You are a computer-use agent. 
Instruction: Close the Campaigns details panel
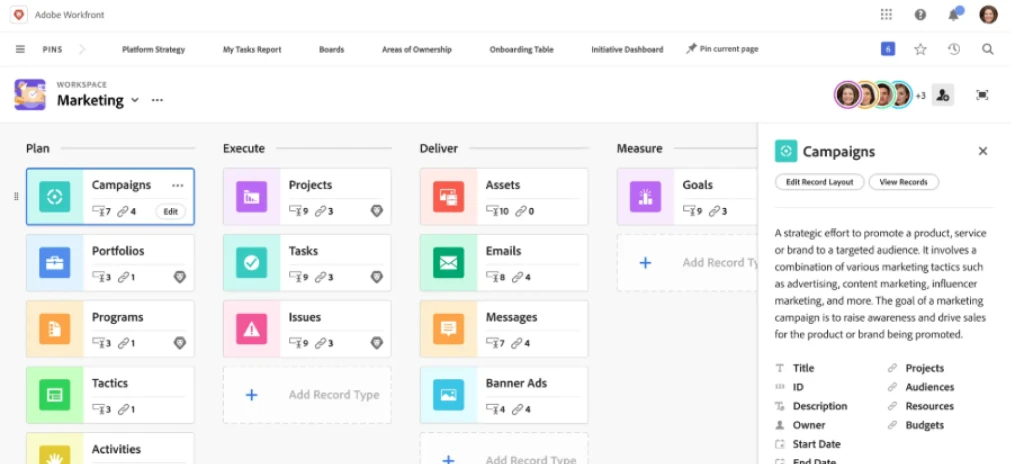point(983,151)
